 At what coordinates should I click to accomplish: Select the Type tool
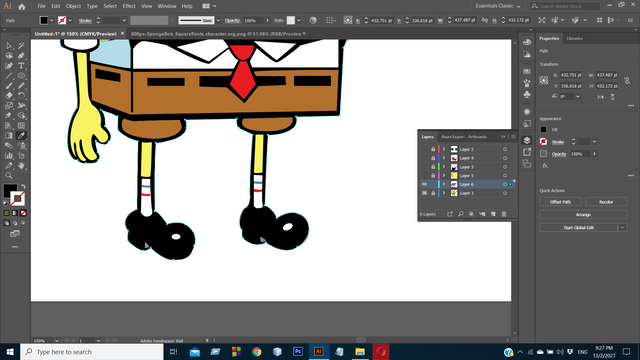point(21,66)
